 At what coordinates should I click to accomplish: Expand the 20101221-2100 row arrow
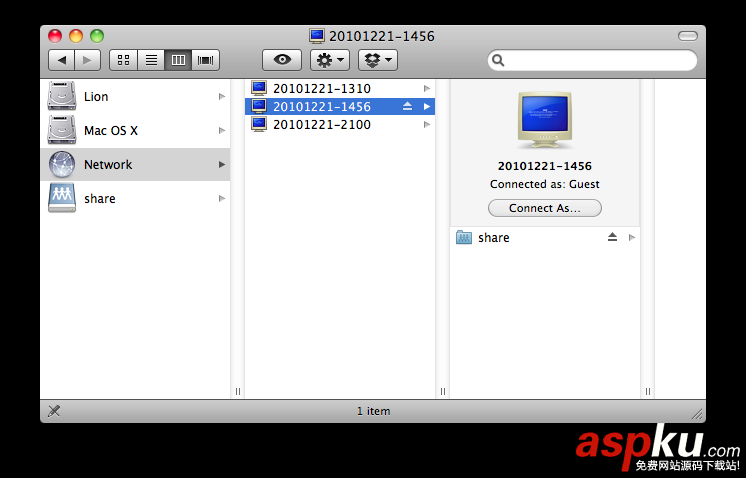coord(427,125)
